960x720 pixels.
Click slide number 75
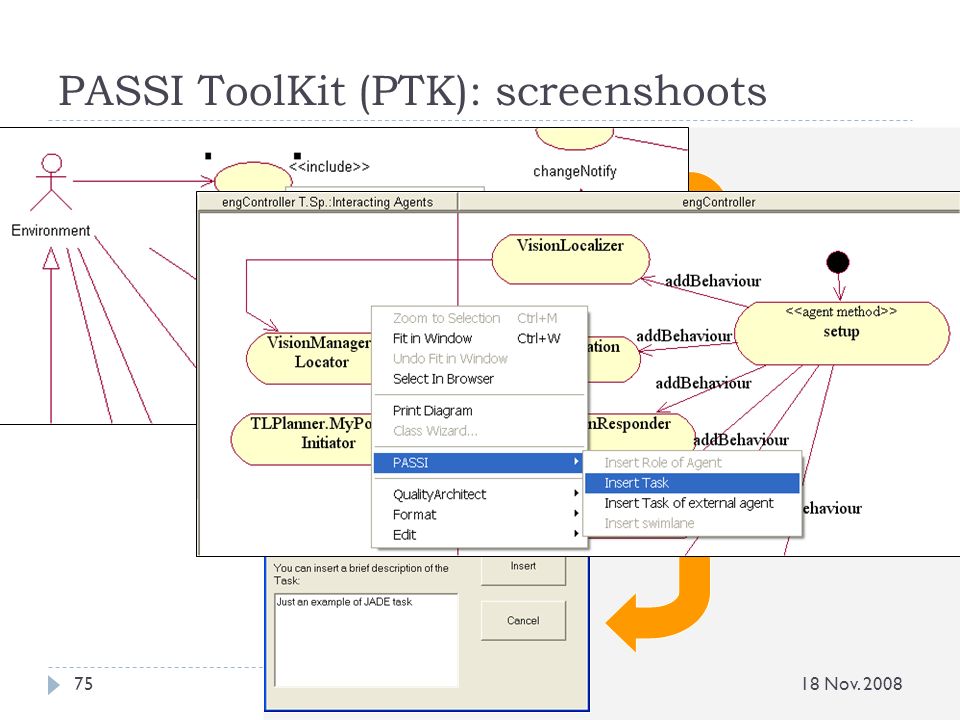pos(83,683)
